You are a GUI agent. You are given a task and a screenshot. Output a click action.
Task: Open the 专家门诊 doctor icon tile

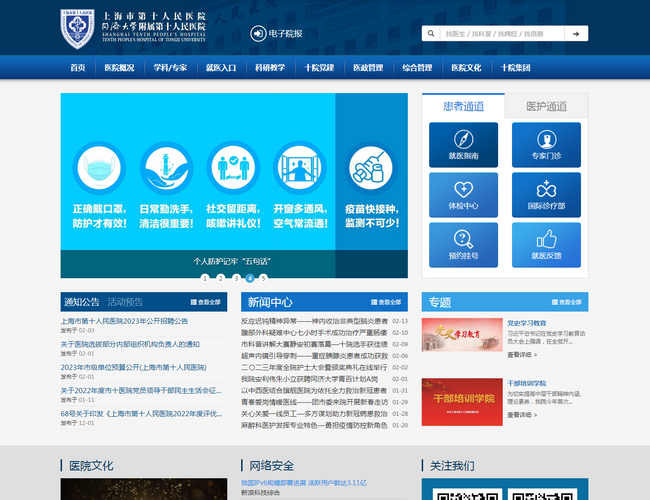[546, 145]
